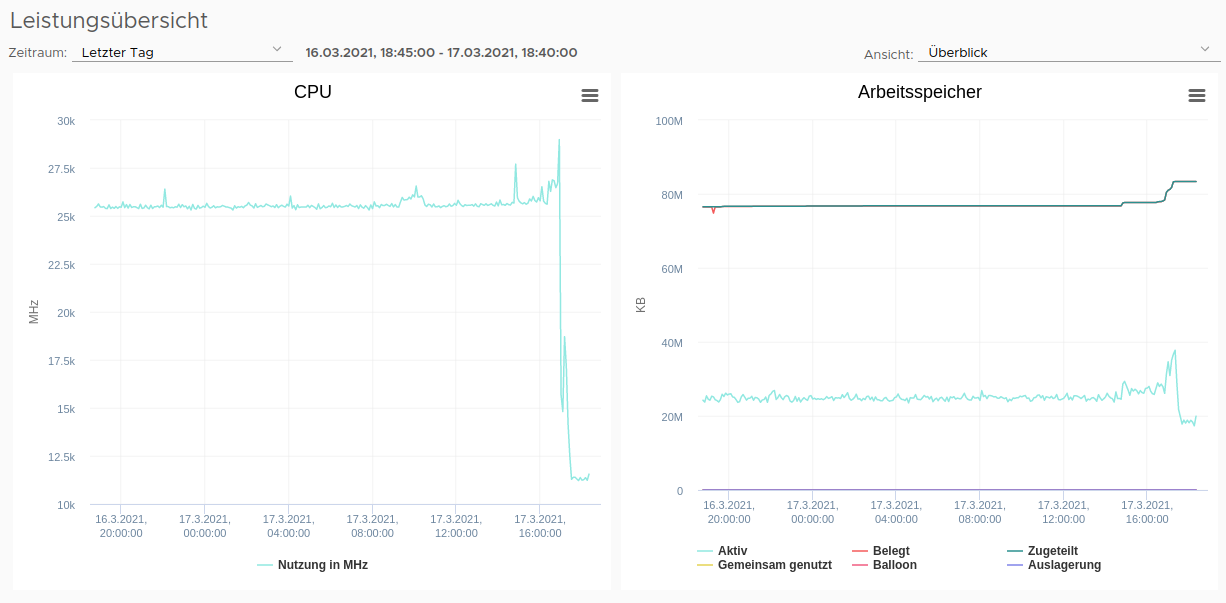Image resolution: width=1226 pixels, height=603 pixels.
Task: Toggle the Zugeteilt series in memory legend
Action: click(x=1042, y=551)
